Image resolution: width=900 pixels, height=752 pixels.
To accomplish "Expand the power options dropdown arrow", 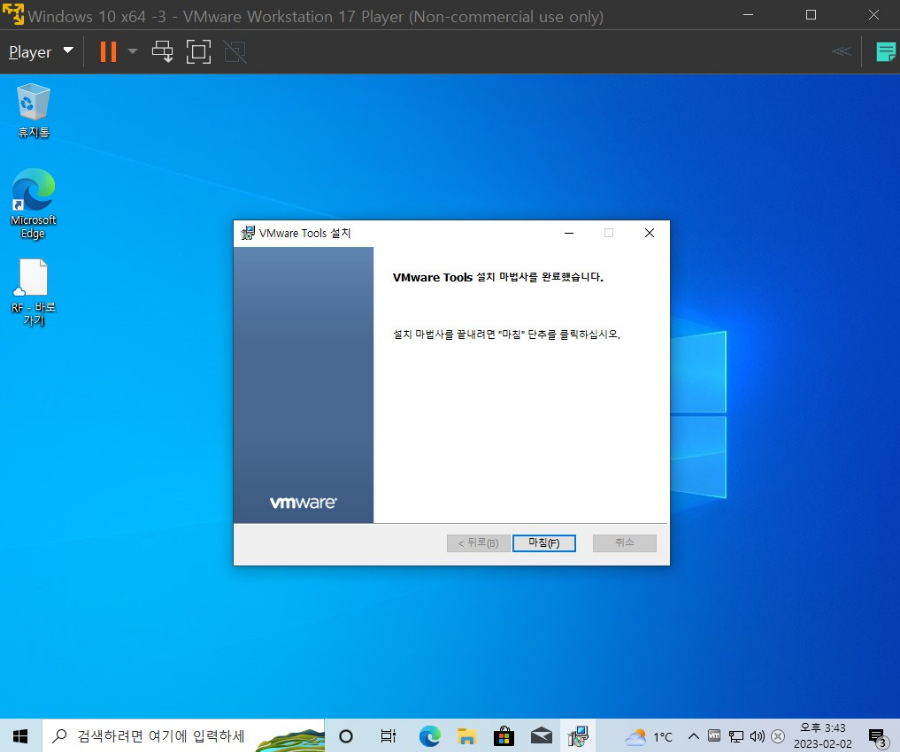I will (x=133, y=52).
